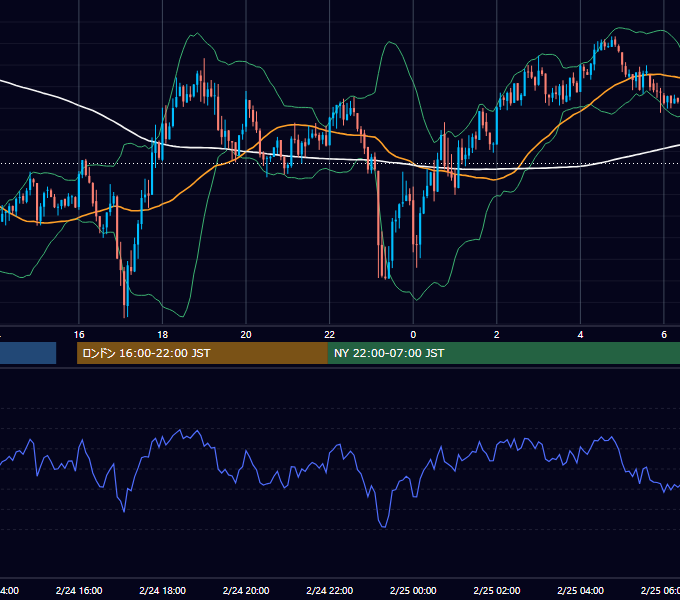Select the 20 hour label on the price chart axis
The height and width of the screenshot is (600, 680).
point(246,335)
